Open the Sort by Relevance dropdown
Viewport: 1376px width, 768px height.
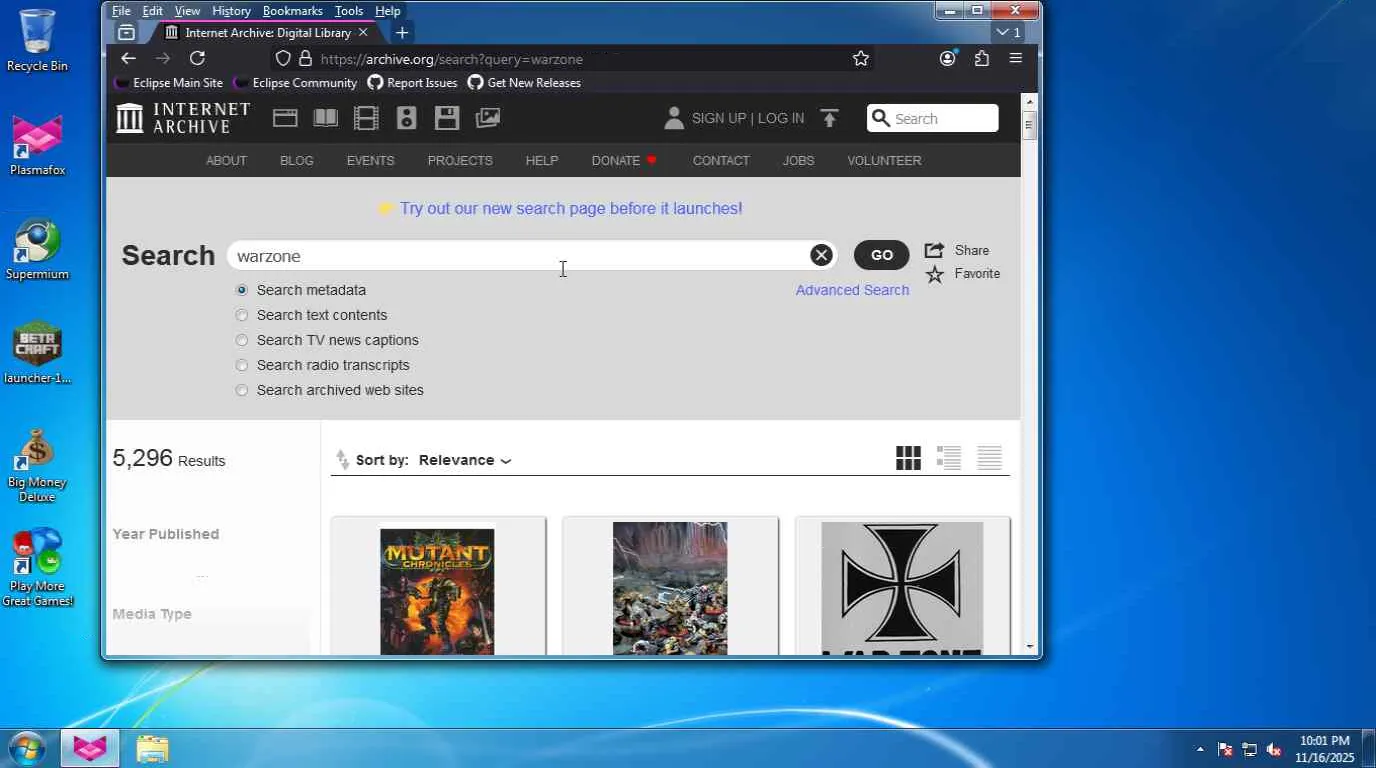(x=465, y=460)
